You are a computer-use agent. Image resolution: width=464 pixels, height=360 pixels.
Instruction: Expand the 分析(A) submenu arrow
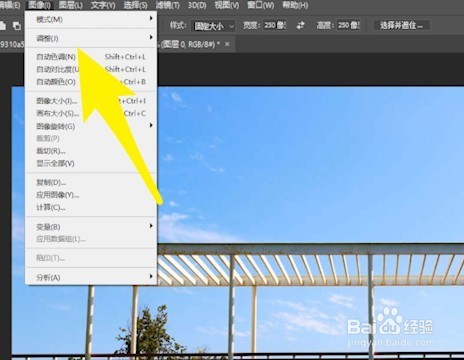[x=151, y=276]
